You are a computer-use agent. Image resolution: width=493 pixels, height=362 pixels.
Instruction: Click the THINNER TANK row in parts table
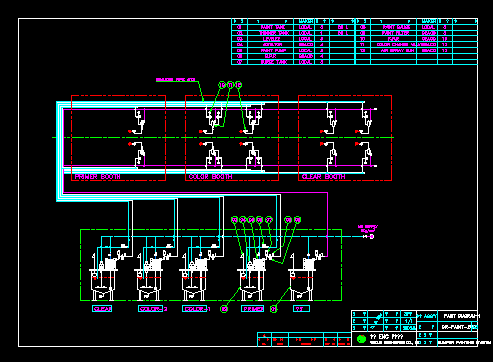293,33
